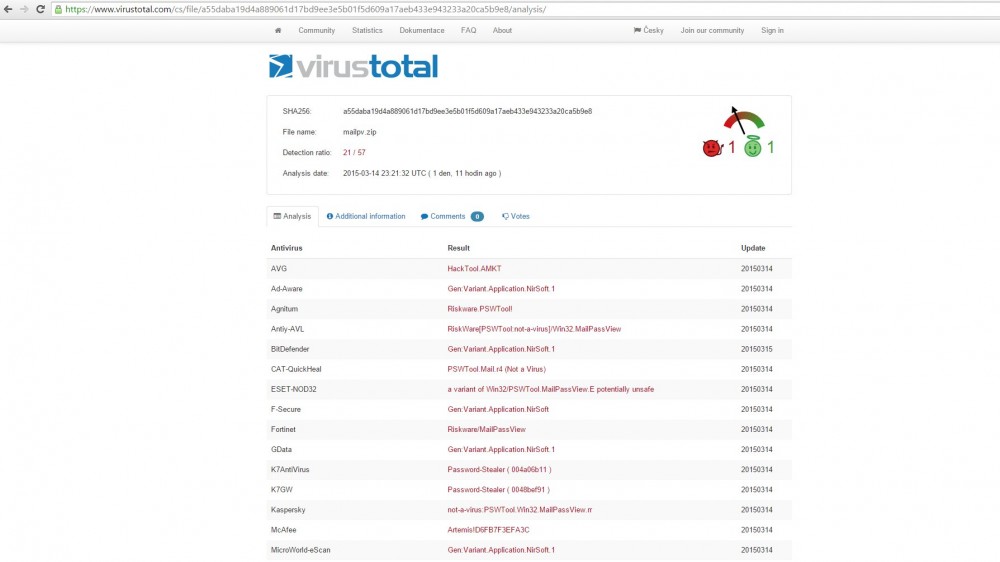Open the Statistics page

[x=367, y=31]
